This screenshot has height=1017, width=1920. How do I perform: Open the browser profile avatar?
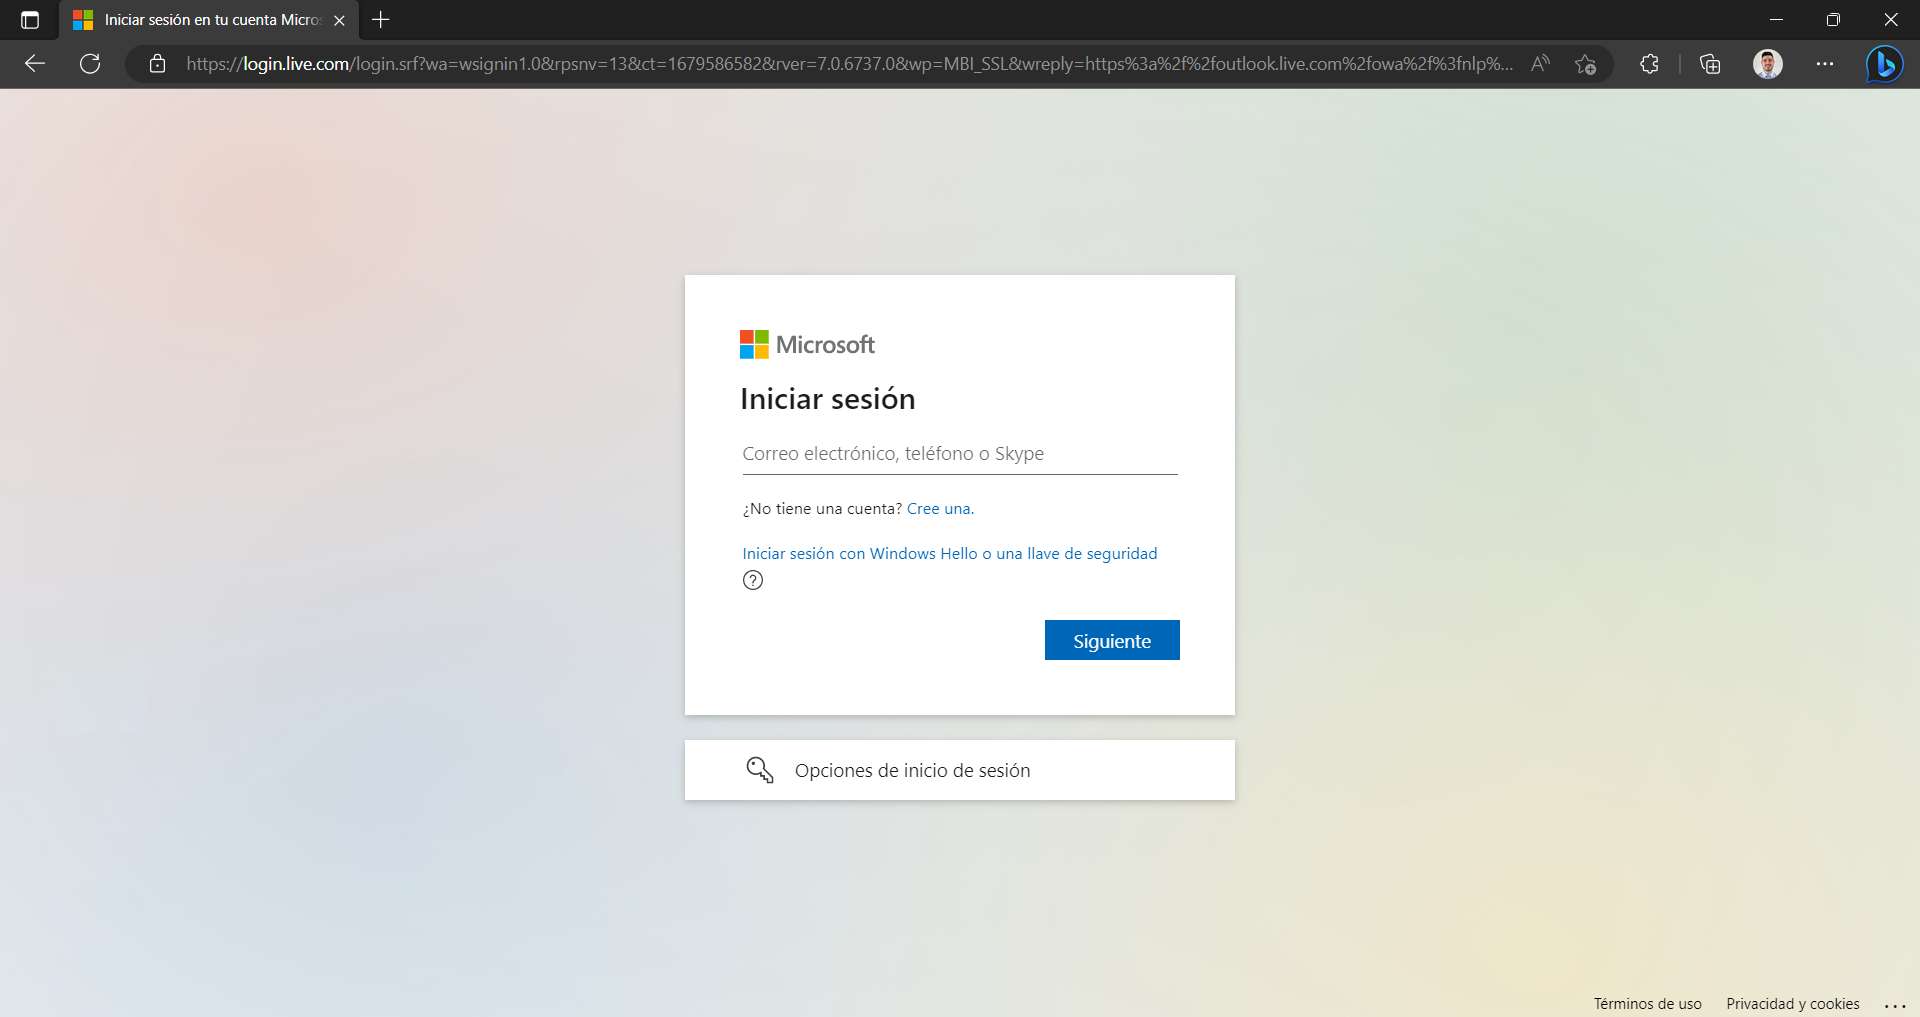point(1768,64)
